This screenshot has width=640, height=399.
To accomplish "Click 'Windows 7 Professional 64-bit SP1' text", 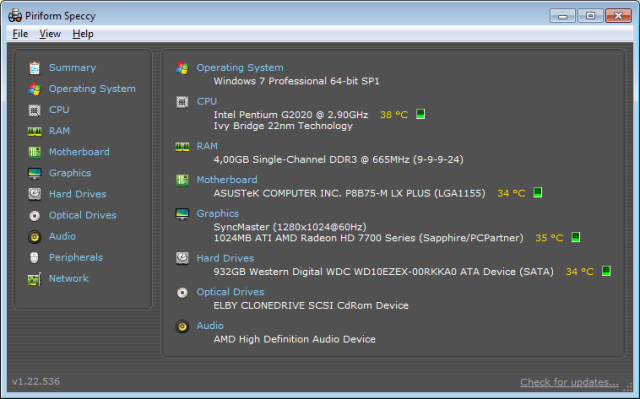I will pos(296,81).
